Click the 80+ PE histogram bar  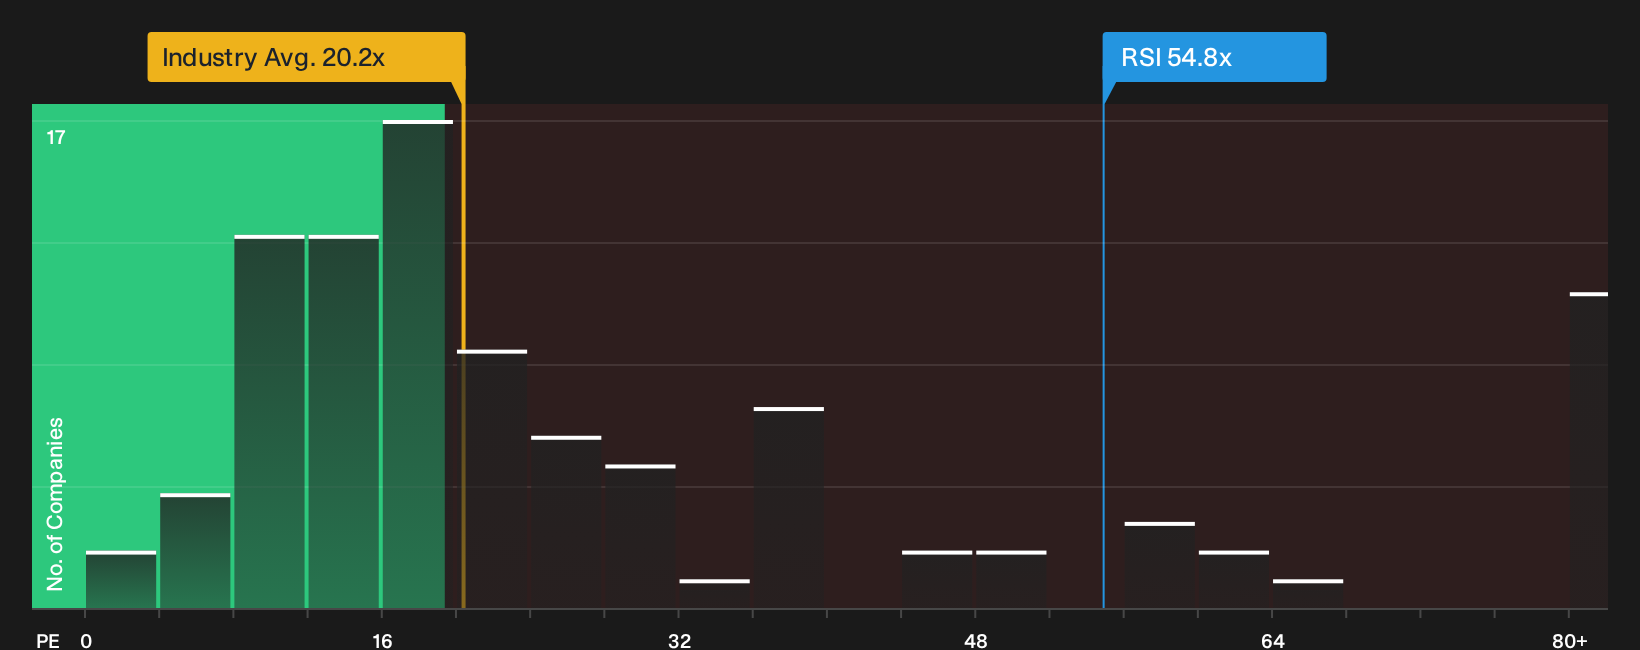coord(1589,450)
